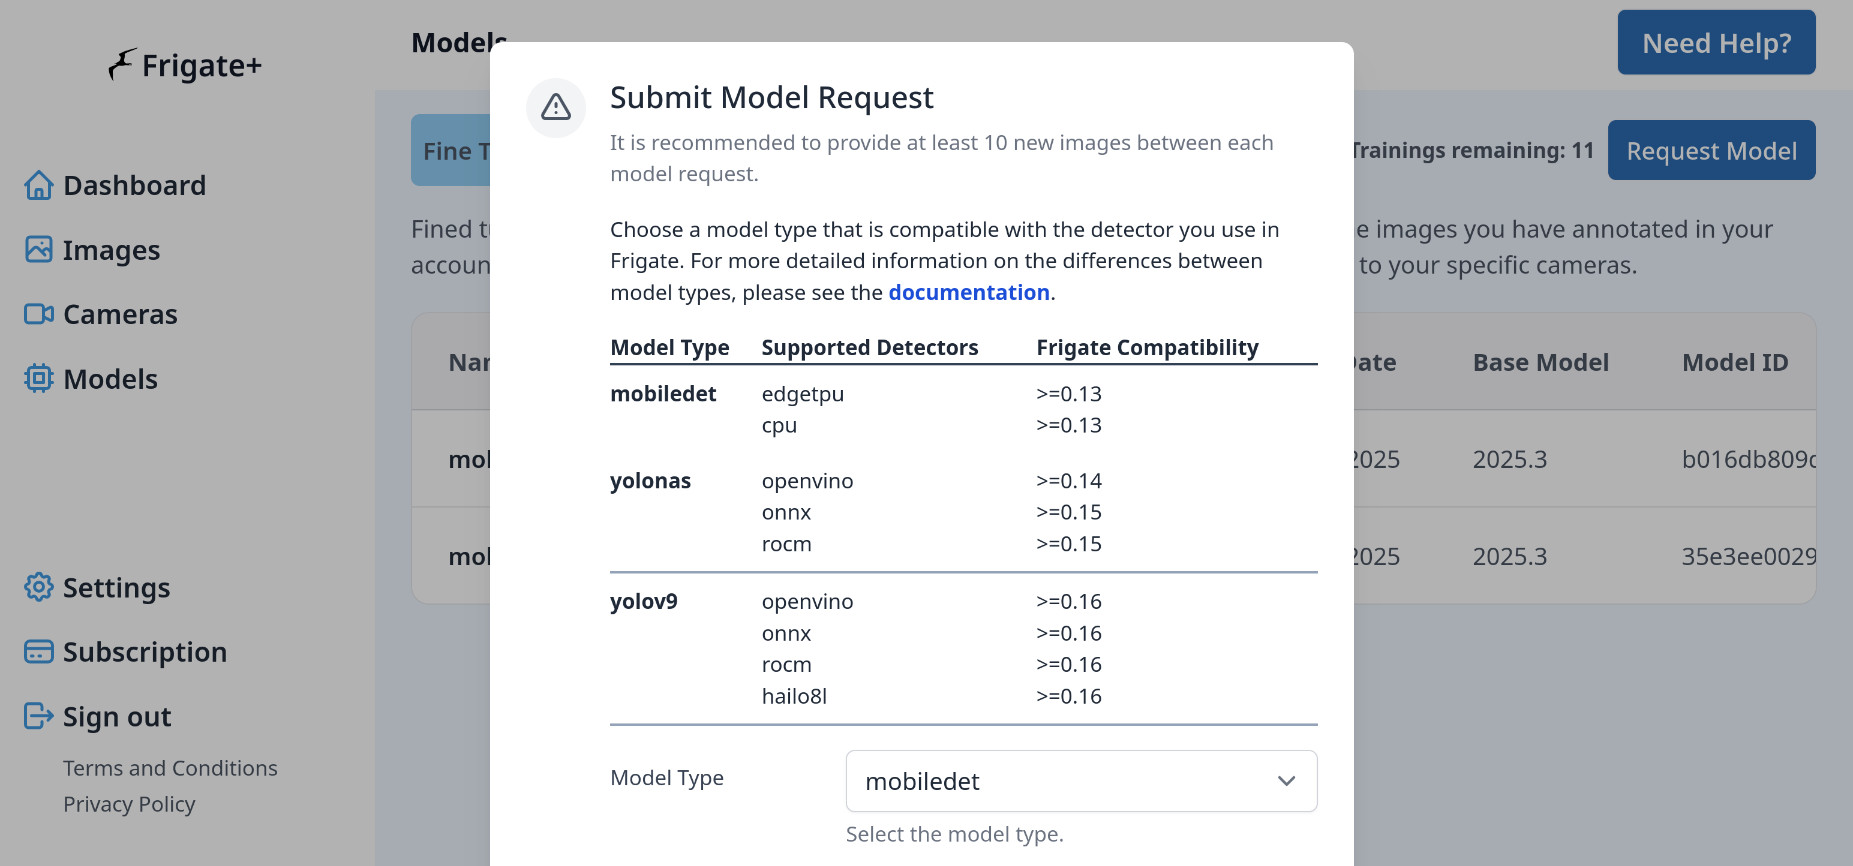Click the Images picture icon
The height and width of the screenshot is (866, 1853).
point(39,249)
